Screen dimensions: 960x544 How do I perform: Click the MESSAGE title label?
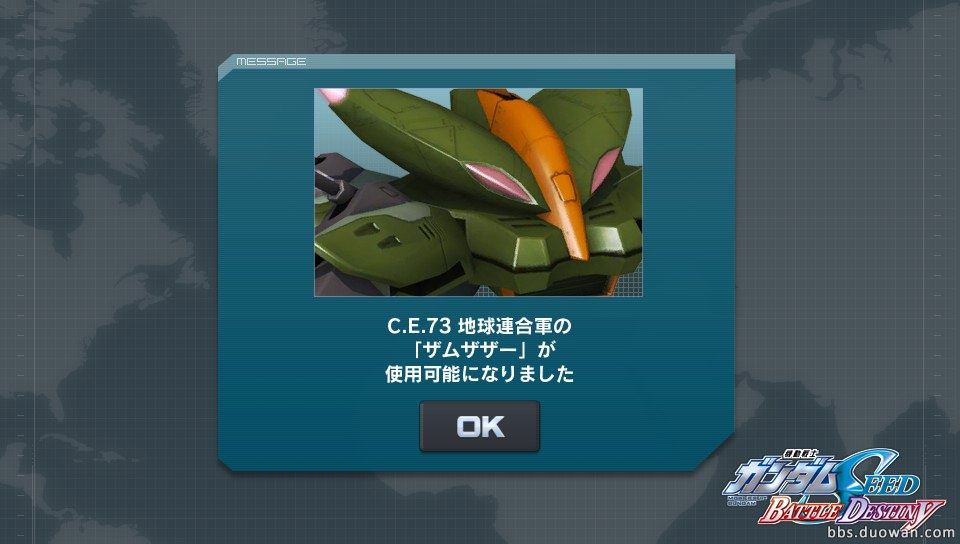coord(271,61)
